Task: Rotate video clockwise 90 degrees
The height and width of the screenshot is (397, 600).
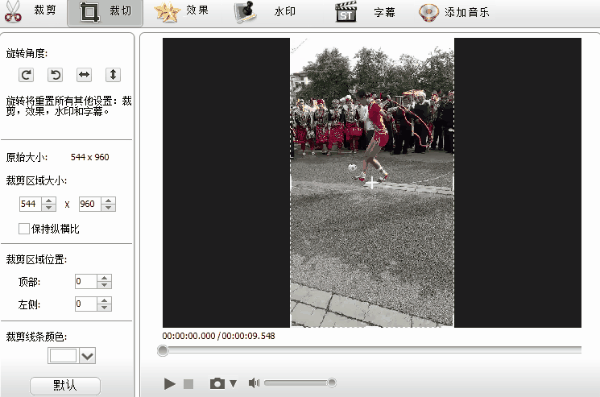Action: tap(26, 75)
